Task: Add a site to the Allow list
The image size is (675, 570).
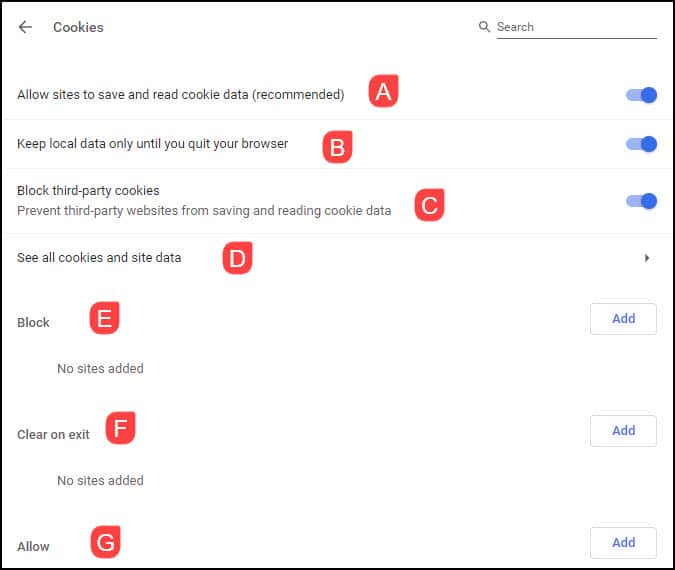Action: [623, 543]
